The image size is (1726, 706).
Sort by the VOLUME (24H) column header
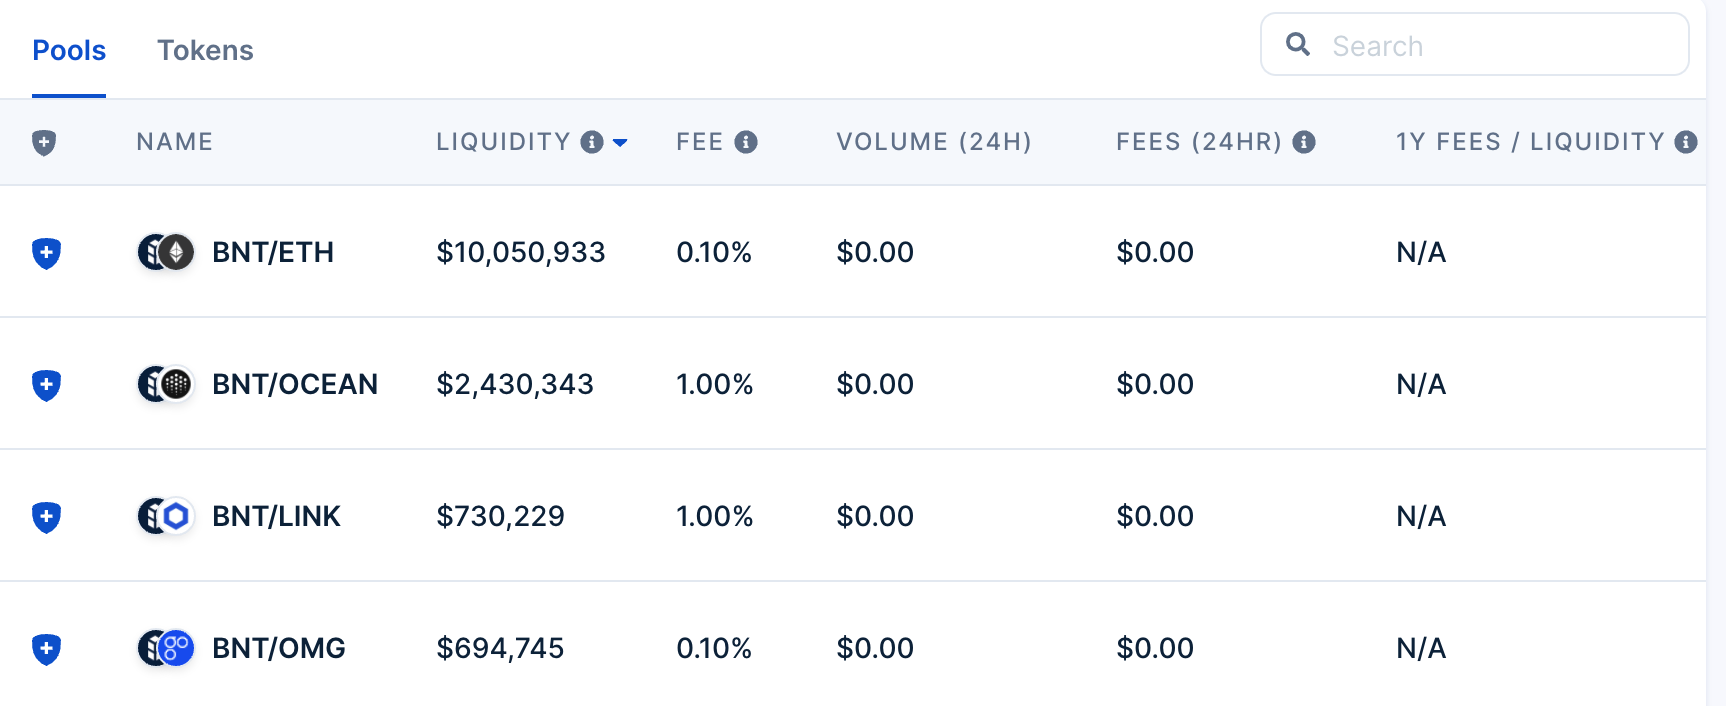click(935, 142)
